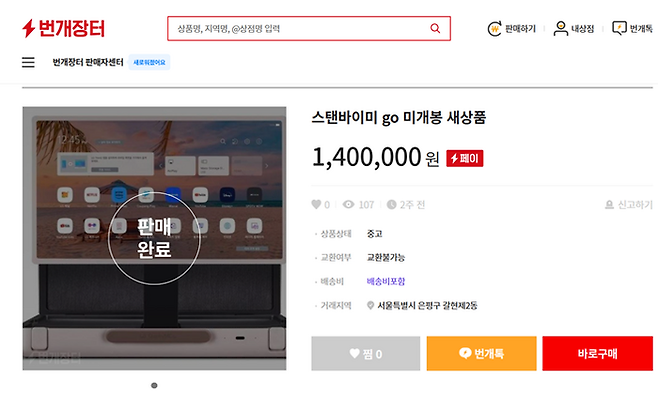Click the 내상점 person icon
658x393 pixels.
click(x=561, y=29)
